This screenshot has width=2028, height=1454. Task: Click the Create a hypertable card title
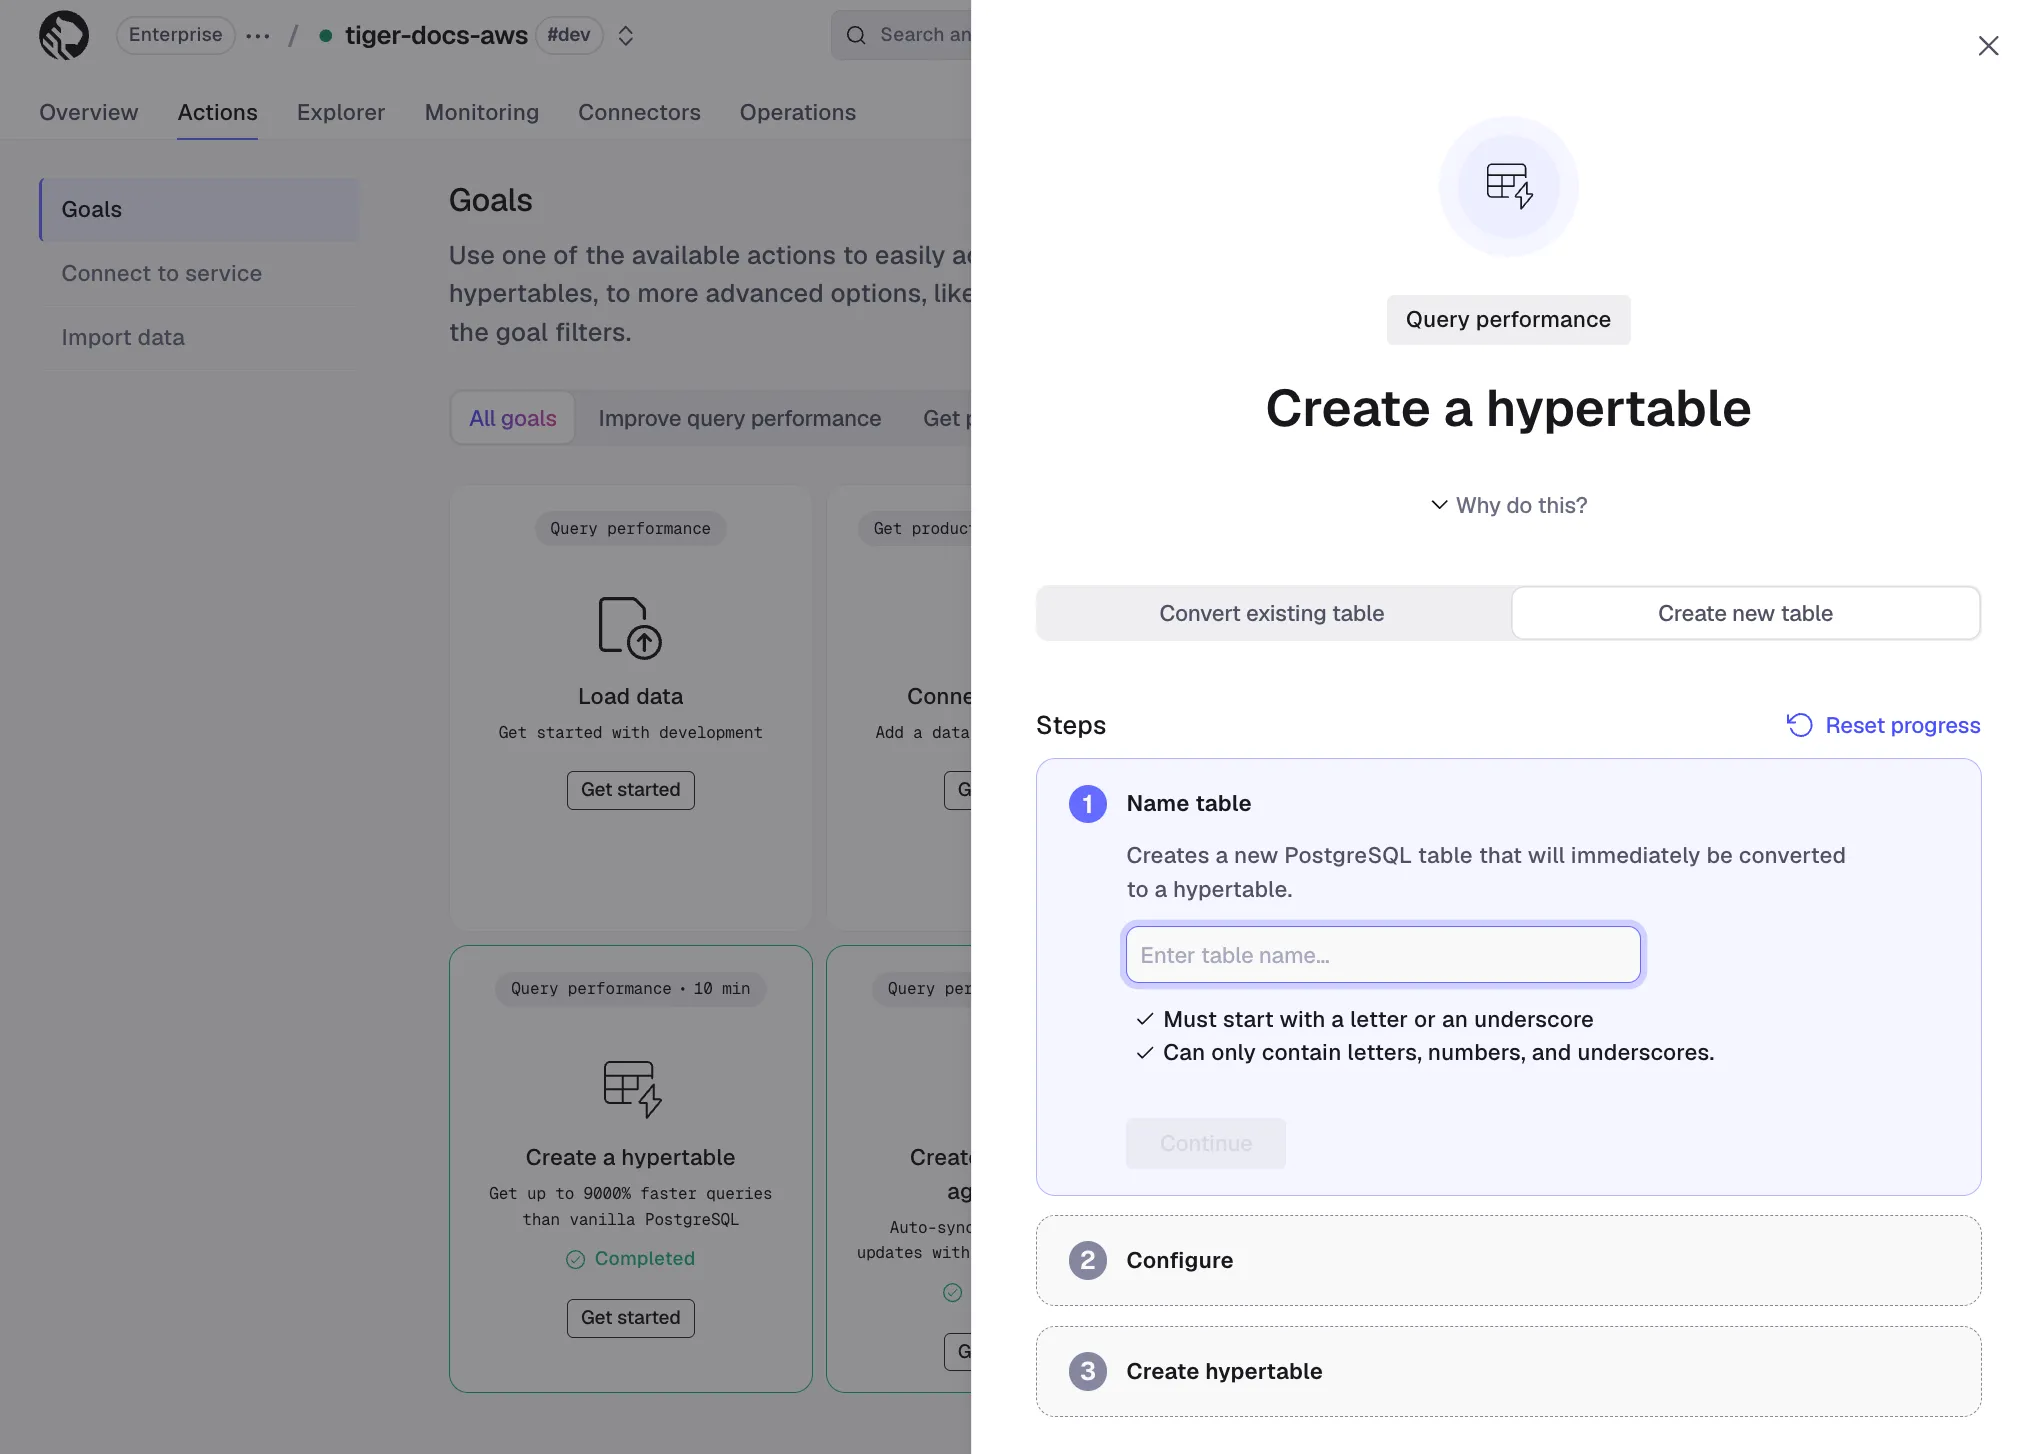coord(630,1157)
